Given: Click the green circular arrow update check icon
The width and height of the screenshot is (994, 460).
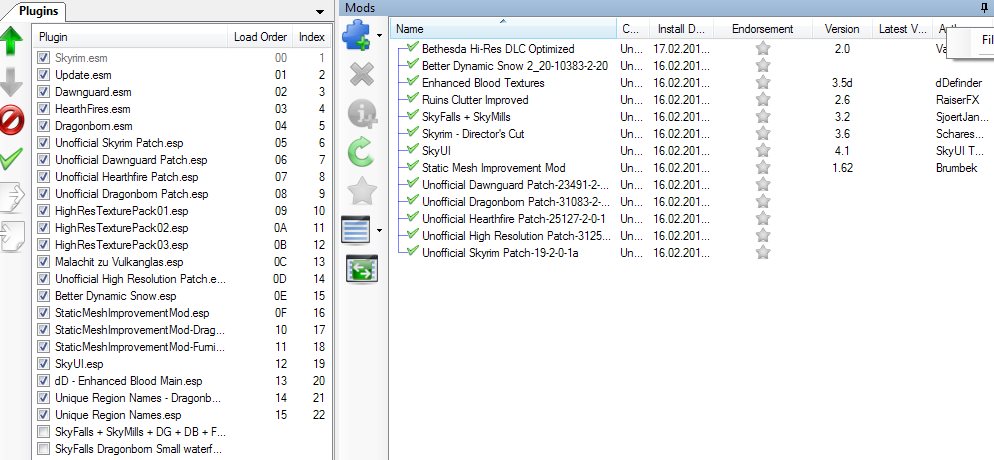Looking at the screenshot, I should tap(360, 152).
